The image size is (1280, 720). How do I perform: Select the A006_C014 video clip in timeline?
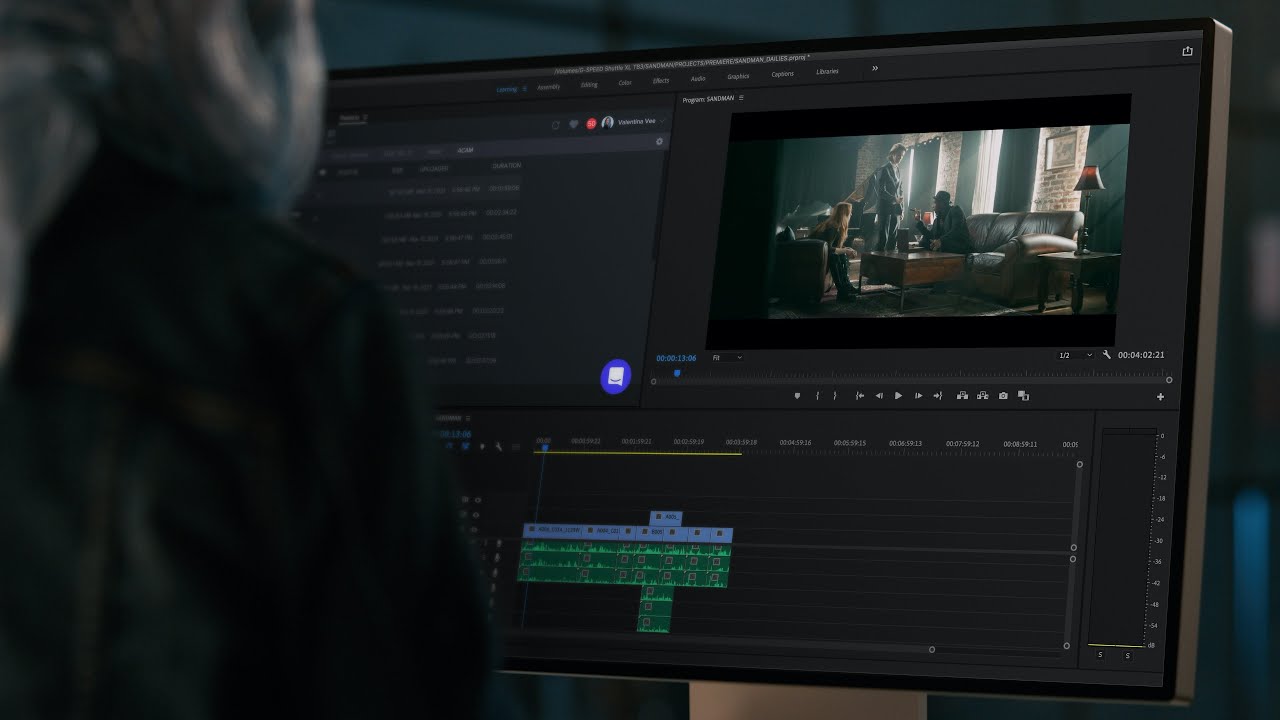(553, 531)
